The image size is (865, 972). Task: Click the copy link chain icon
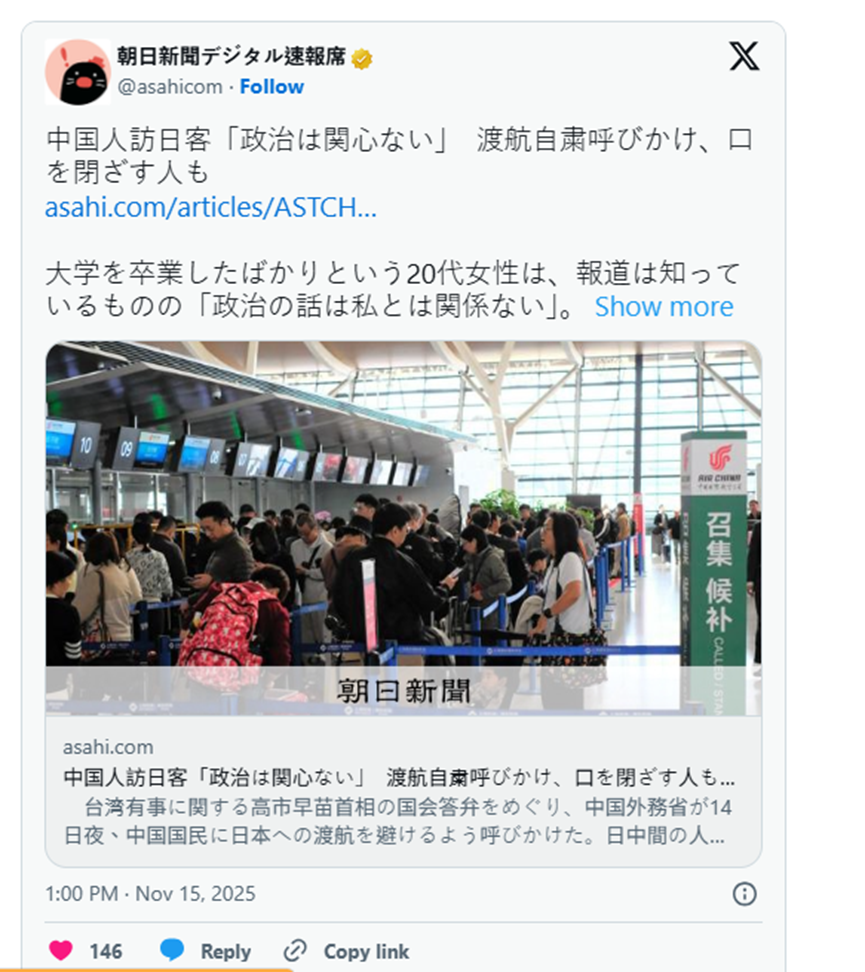pos(295,950)
